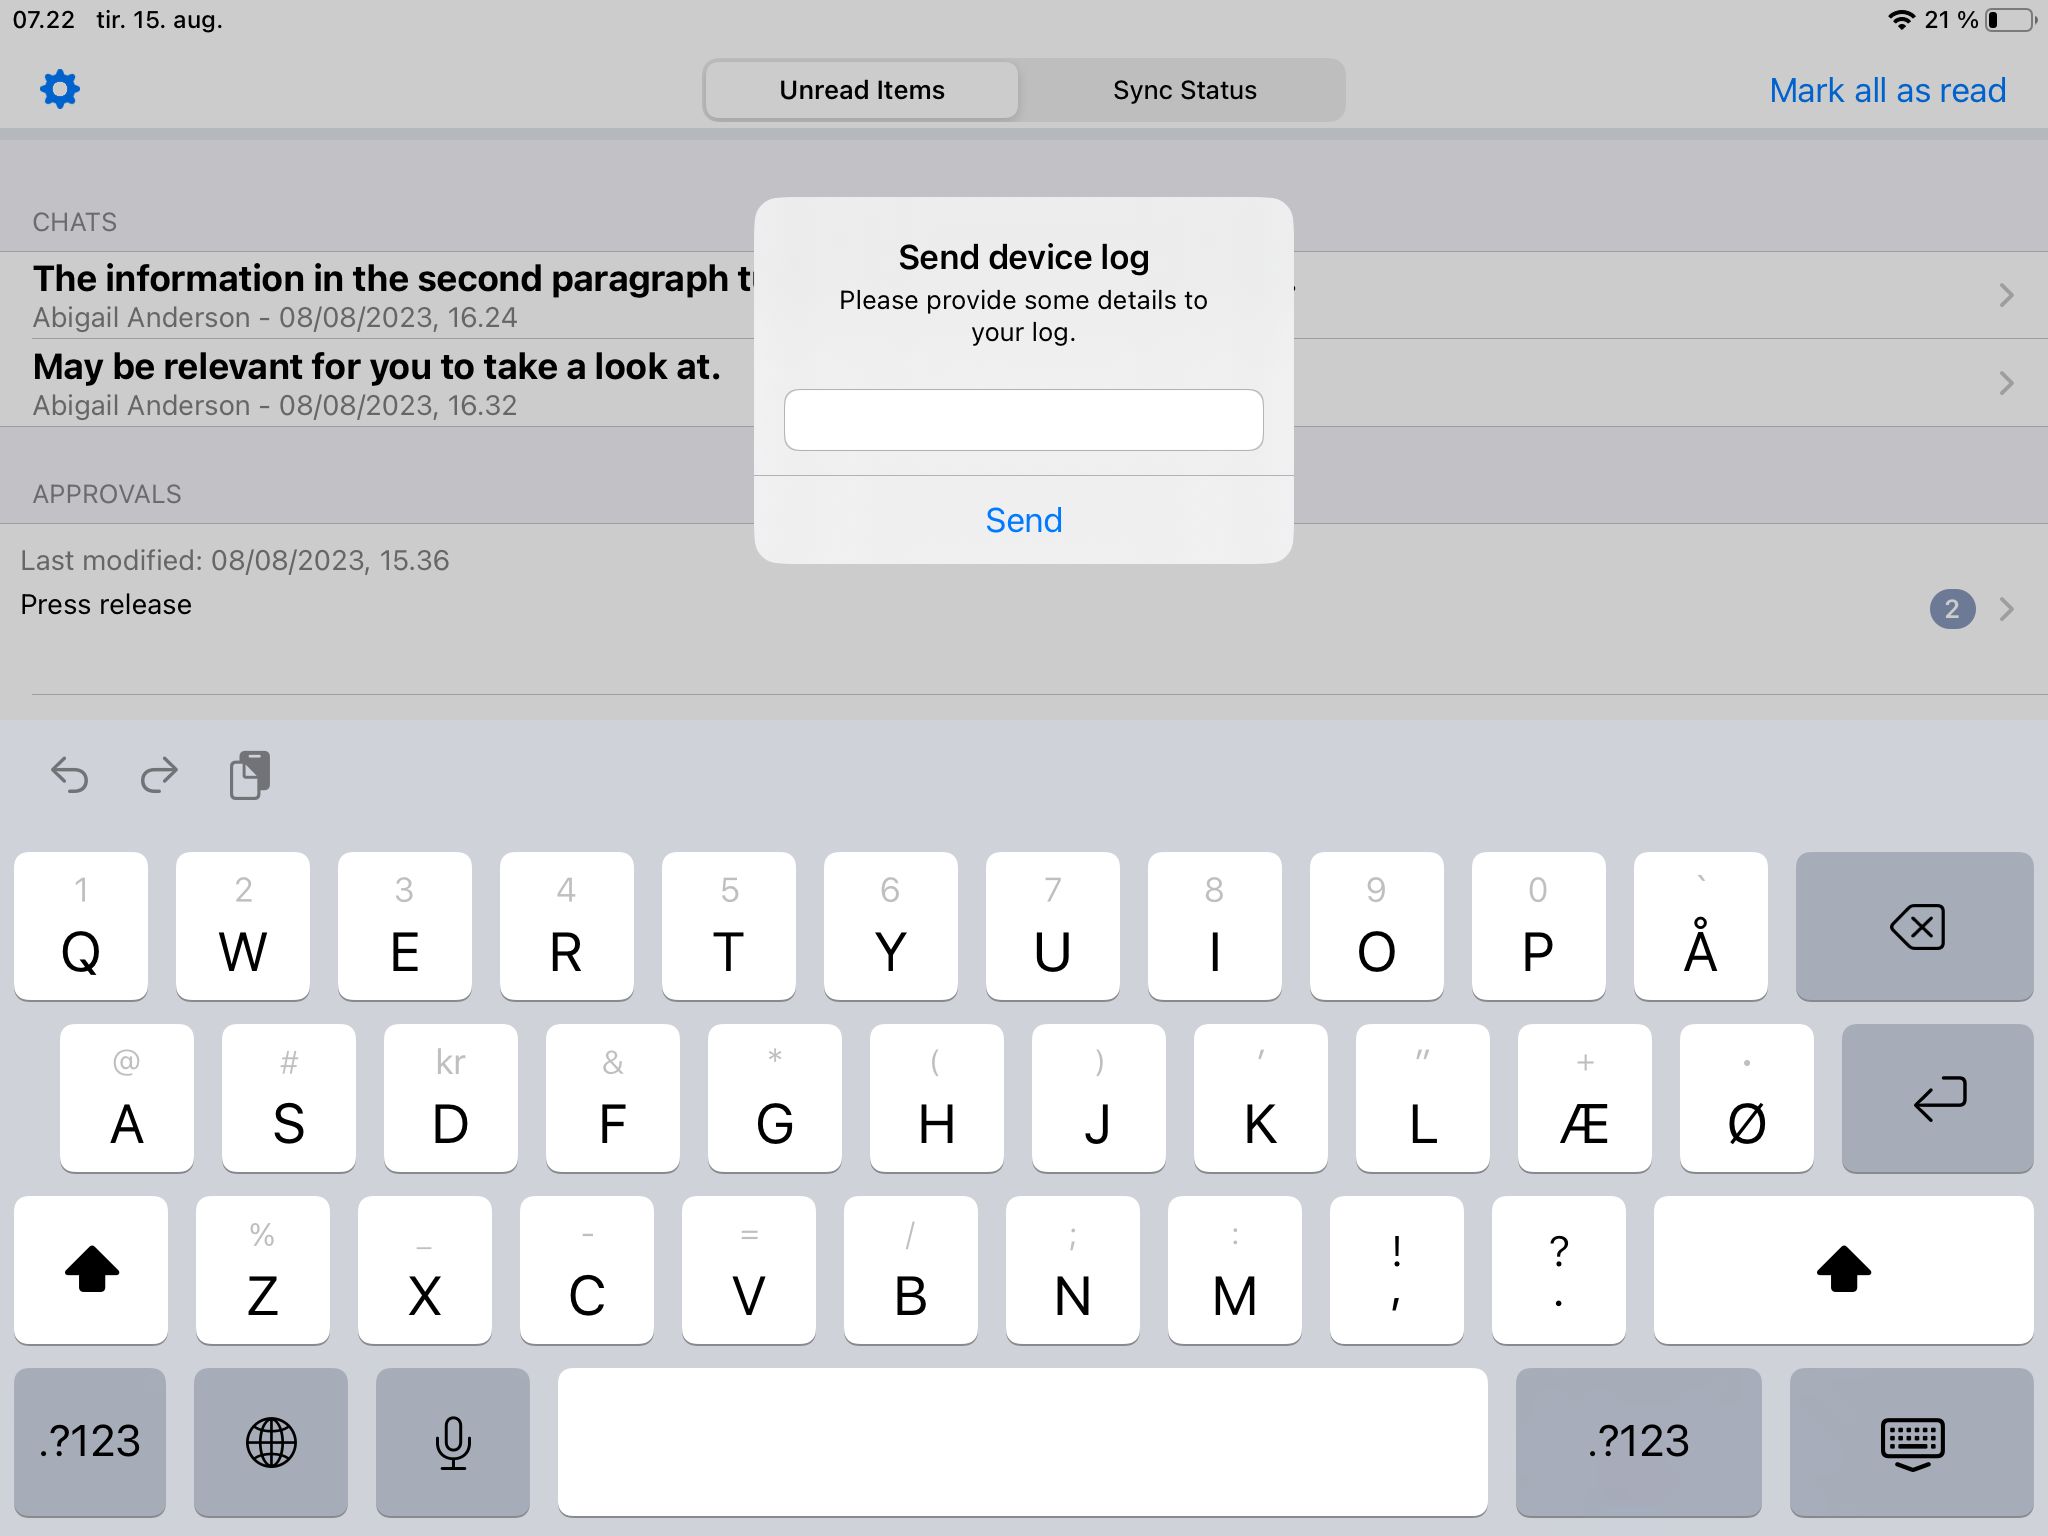
Task: Click the redo arrow icon
Action: (x=158, y=774)
